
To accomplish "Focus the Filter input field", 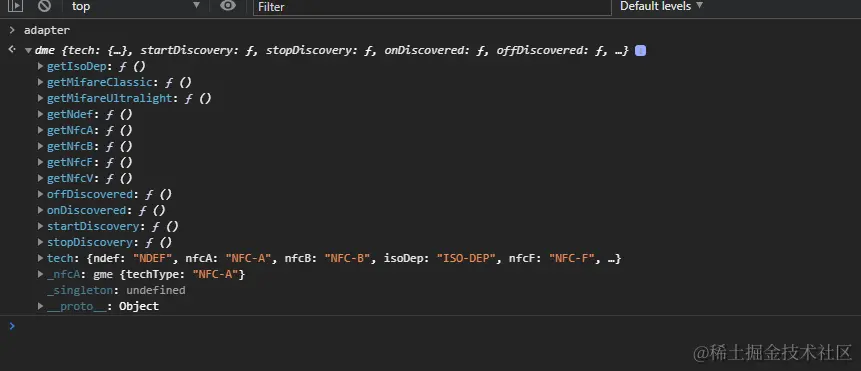I will 432,7.
